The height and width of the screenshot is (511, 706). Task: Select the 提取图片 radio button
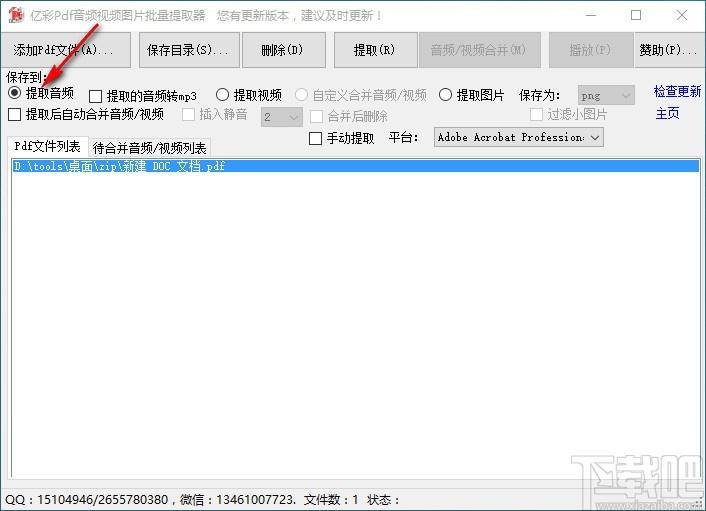(x=445, y=95)
